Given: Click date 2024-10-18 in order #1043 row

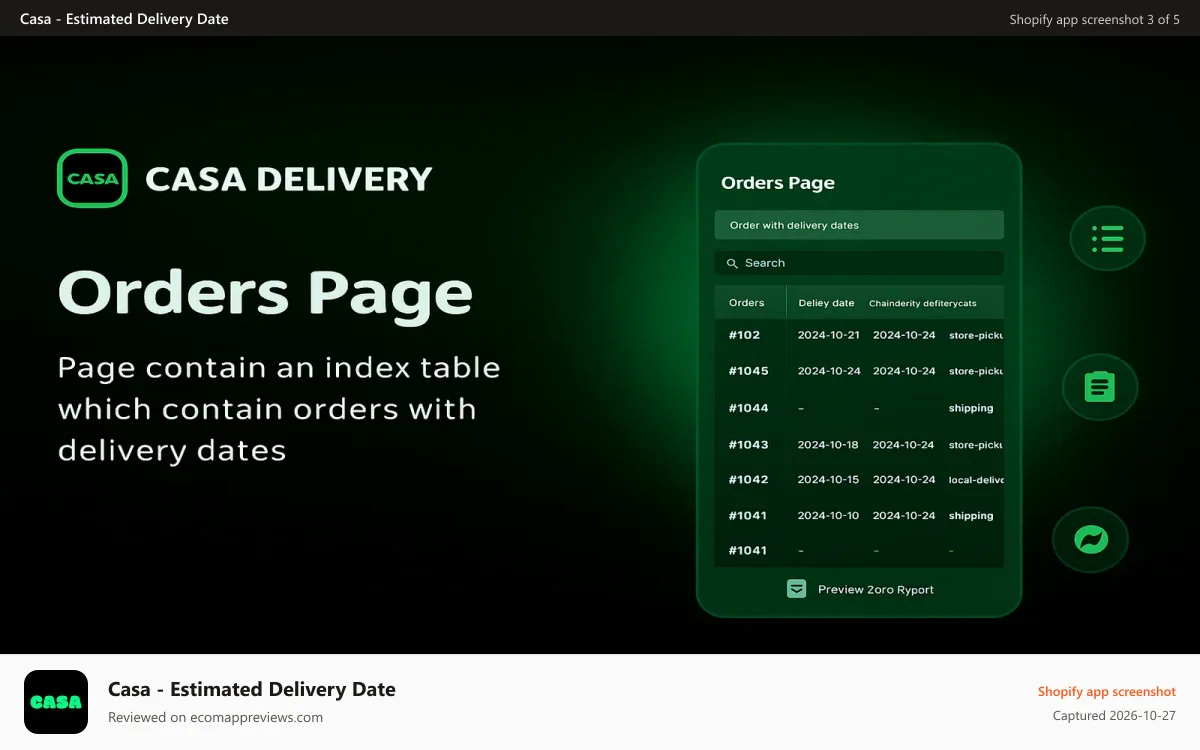Looking at the screenshot, I should 828,444.
